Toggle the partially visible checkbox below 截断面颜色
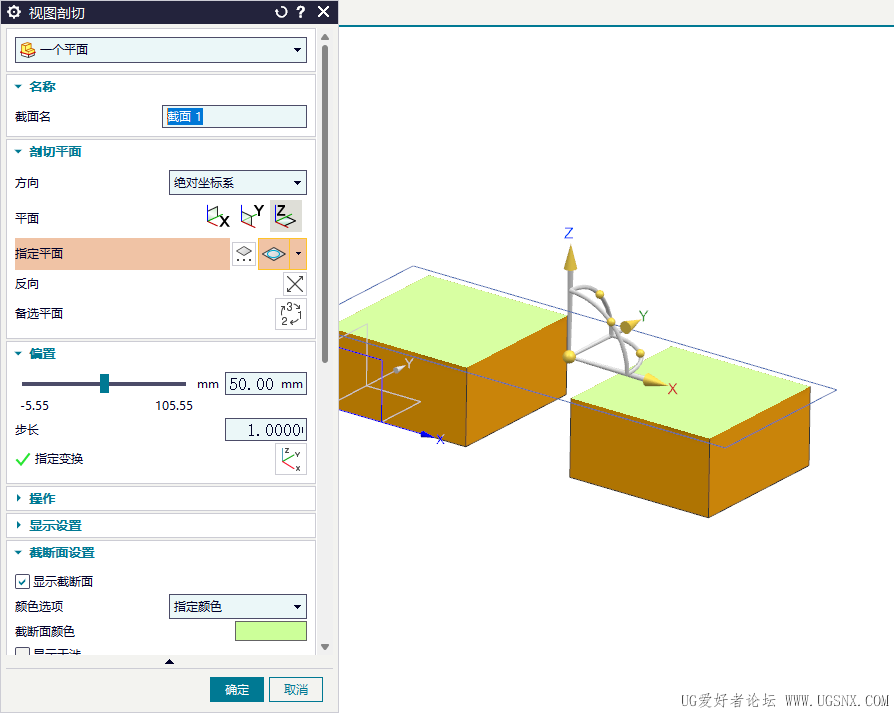 22,651
